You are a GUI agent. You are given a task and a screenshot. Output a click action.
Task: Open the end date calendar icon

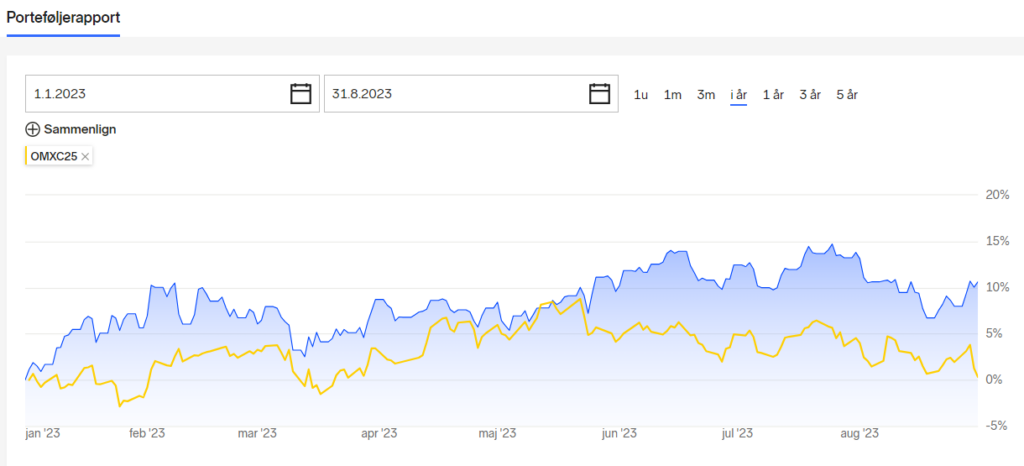tap(600, 94)
